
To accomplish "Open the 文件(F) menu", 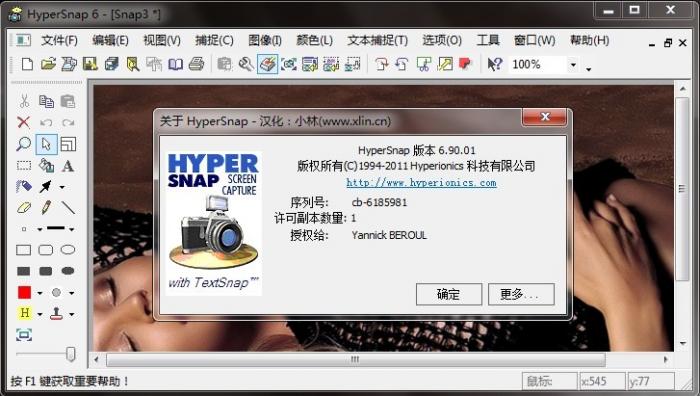I will pos(59,41).
